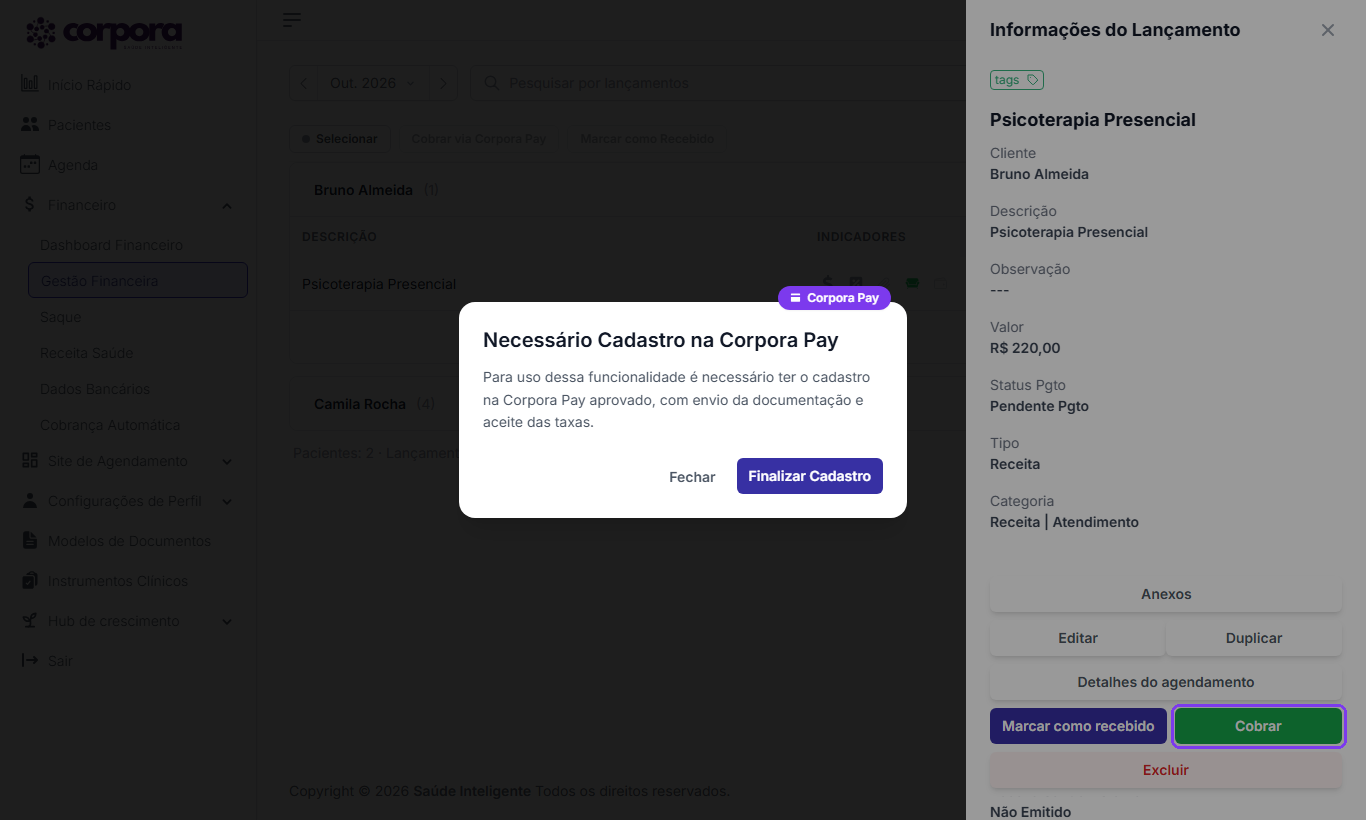Open the Gestão Financeira menu item
Screen dimensions: 1366x820
tap(138, 281)
